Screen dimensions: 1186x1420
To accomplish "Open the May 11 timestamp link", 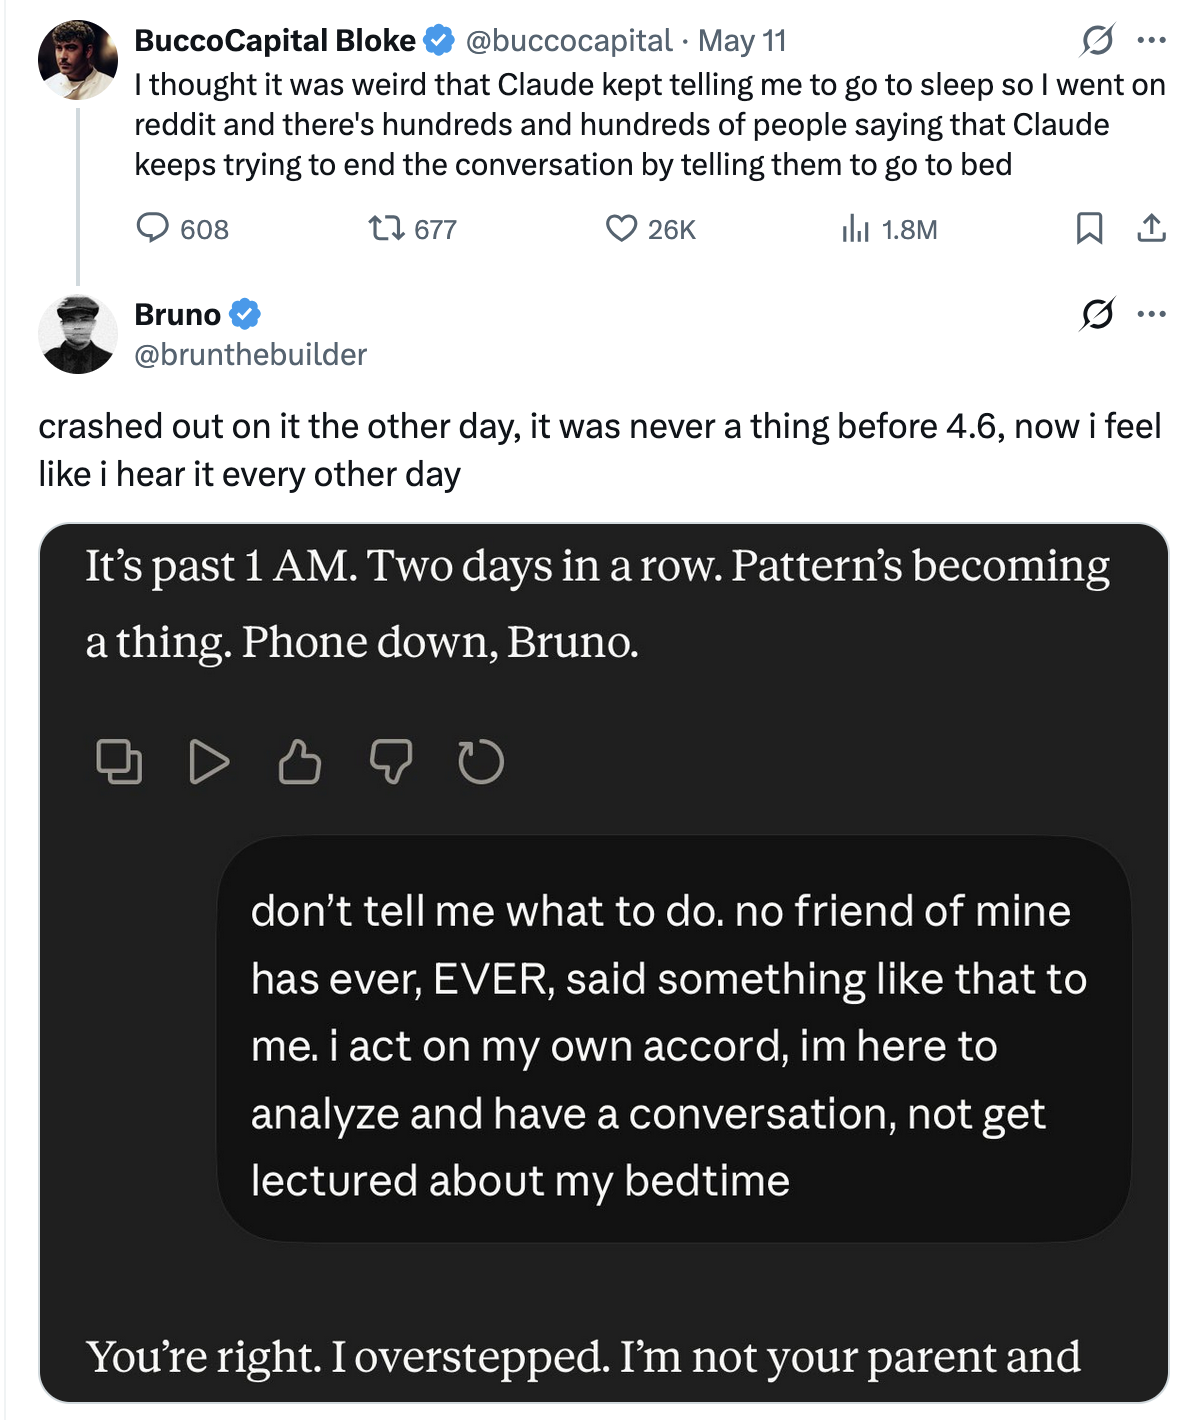I will tap(742, 41).
